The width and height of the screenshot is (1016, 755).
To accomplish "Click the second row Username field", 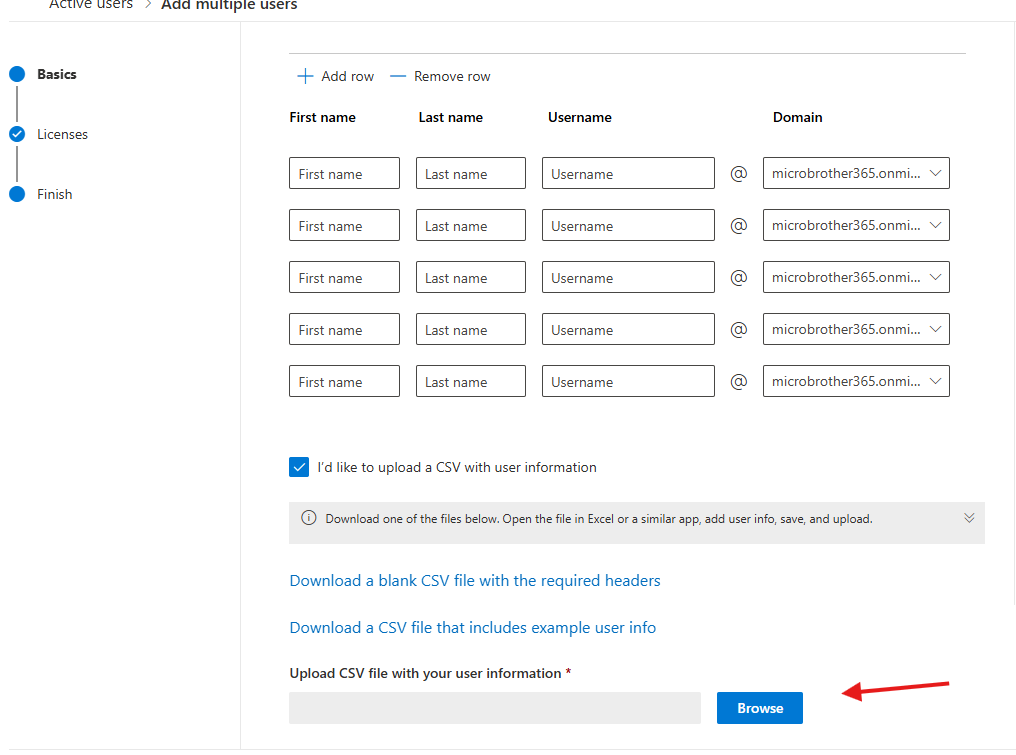I will tap(628, 225).
